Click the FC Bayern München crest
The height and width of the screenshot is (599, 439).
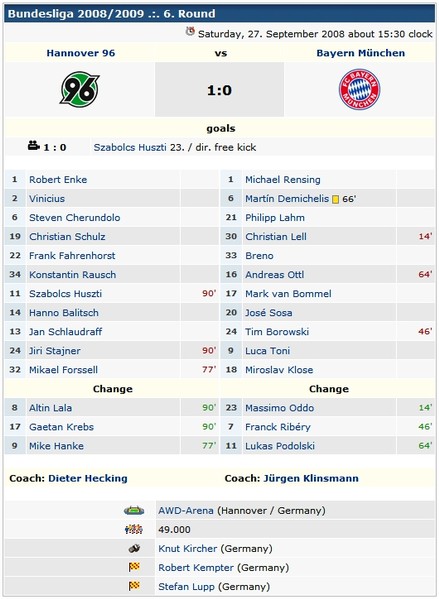pos(360,89)
